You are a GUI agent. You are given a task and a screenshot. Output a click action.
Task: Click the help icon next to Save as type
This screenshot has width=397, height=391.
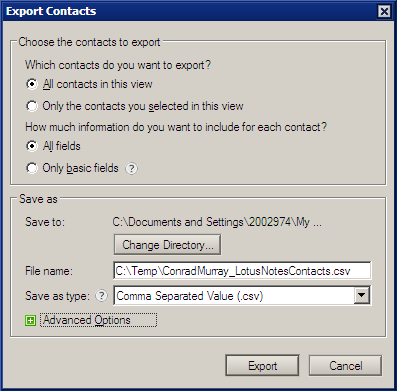(x=102, y=295)
